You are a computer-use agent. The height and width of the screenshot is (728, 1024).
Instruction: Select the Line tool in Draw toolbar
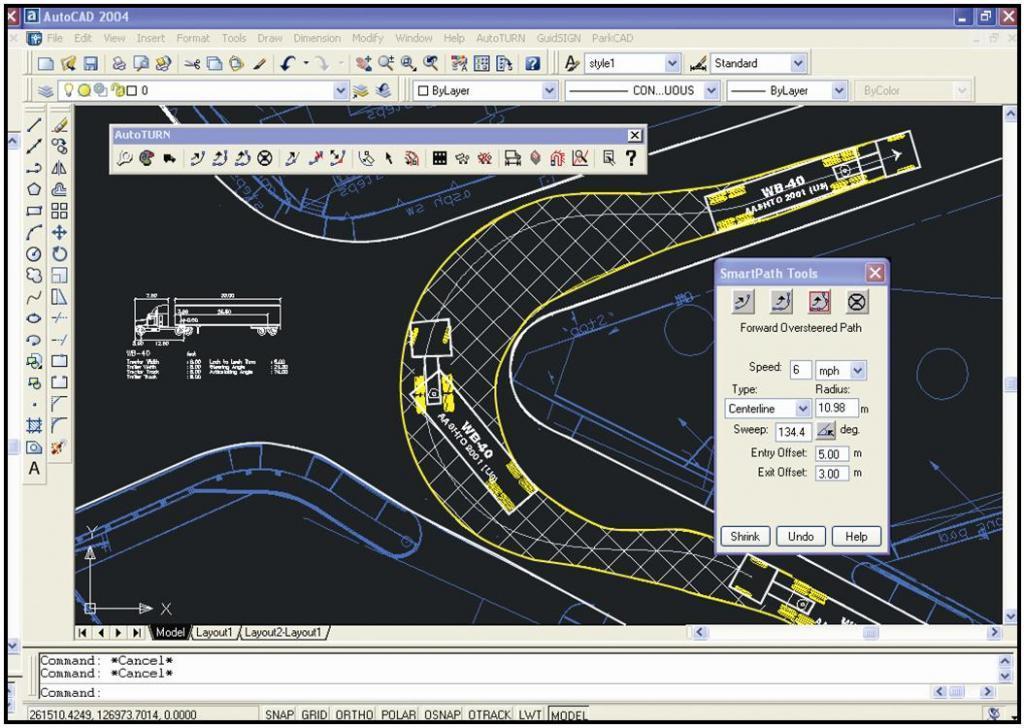pos(35,125)
